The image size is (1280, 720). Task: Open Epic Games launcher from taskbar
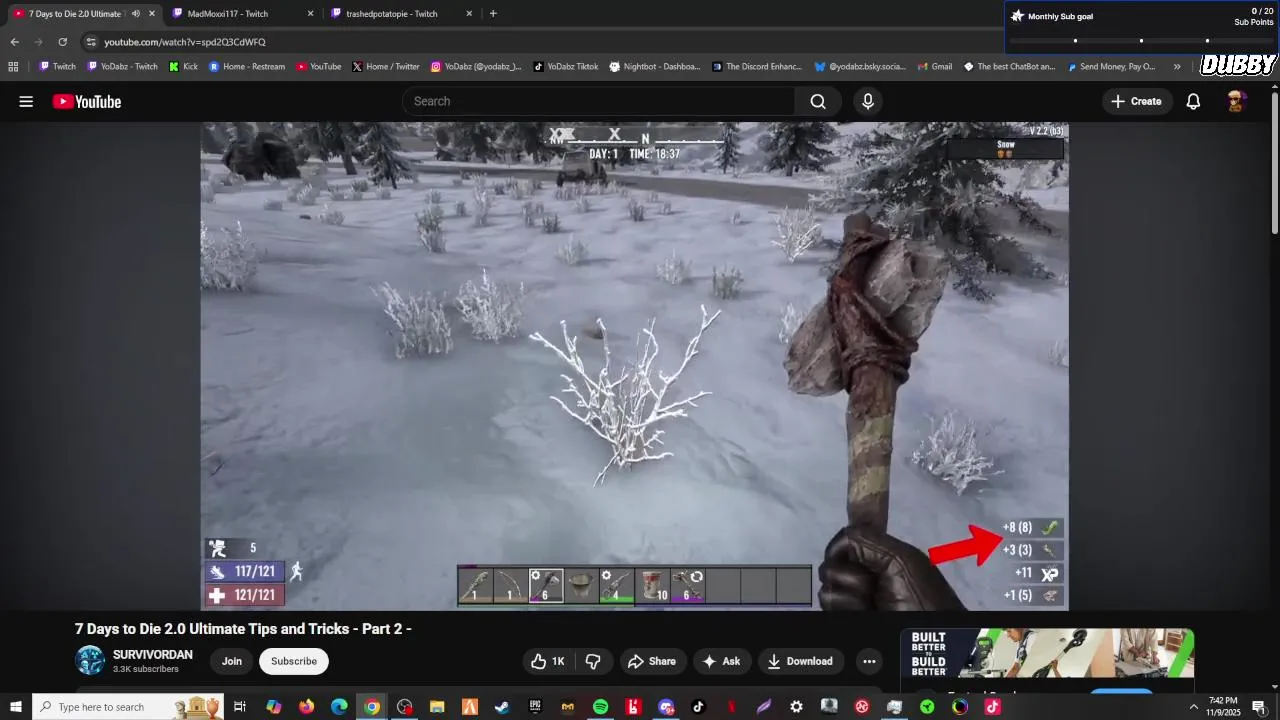pos(535,707)
